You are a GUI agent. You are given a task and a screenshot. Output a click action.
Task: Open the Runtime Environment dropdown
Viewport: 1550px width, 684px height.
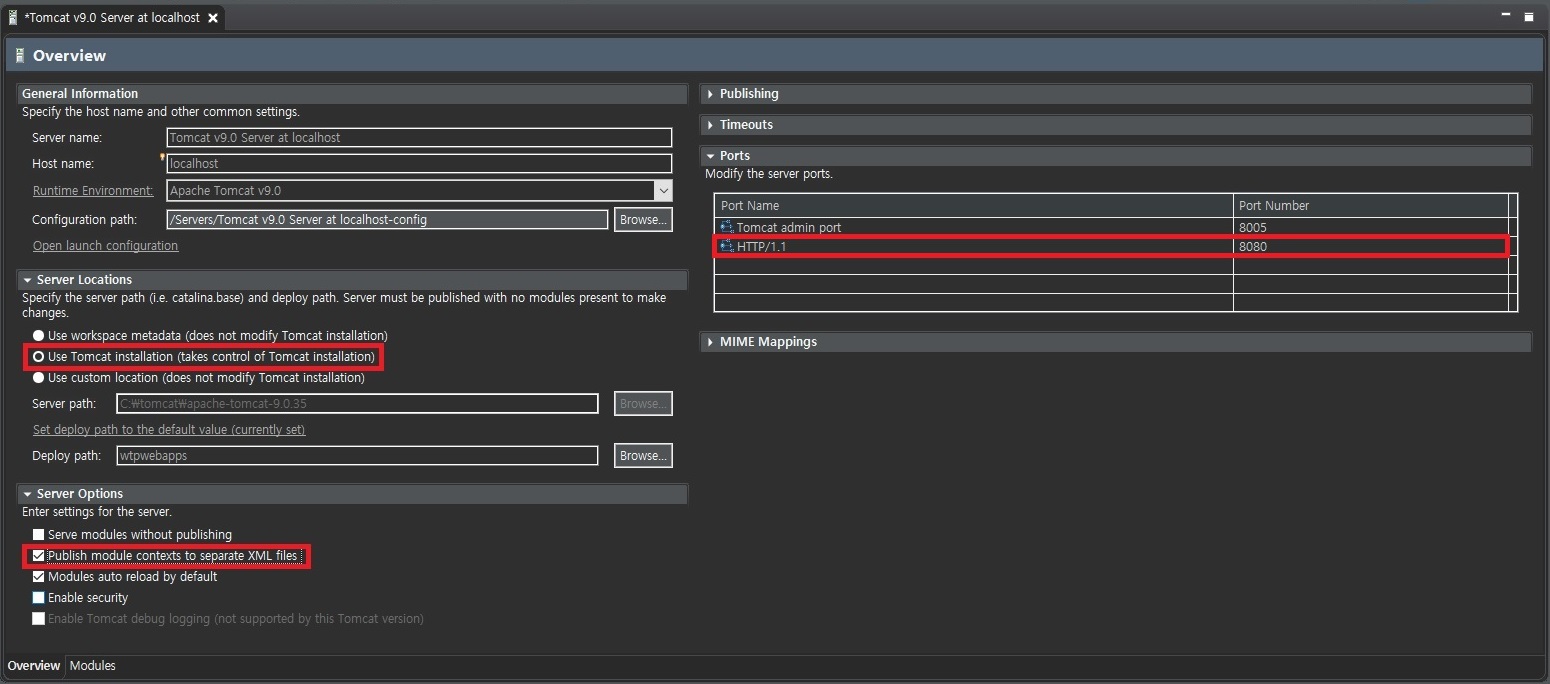pos(663,190)
